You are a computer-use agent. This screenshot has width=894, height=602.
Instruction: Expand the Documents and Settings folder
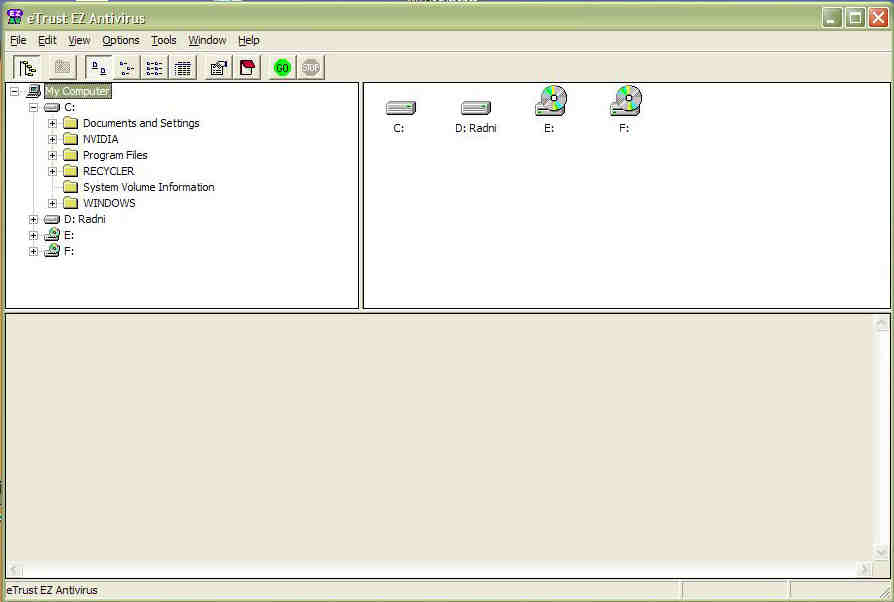(53, 123)
